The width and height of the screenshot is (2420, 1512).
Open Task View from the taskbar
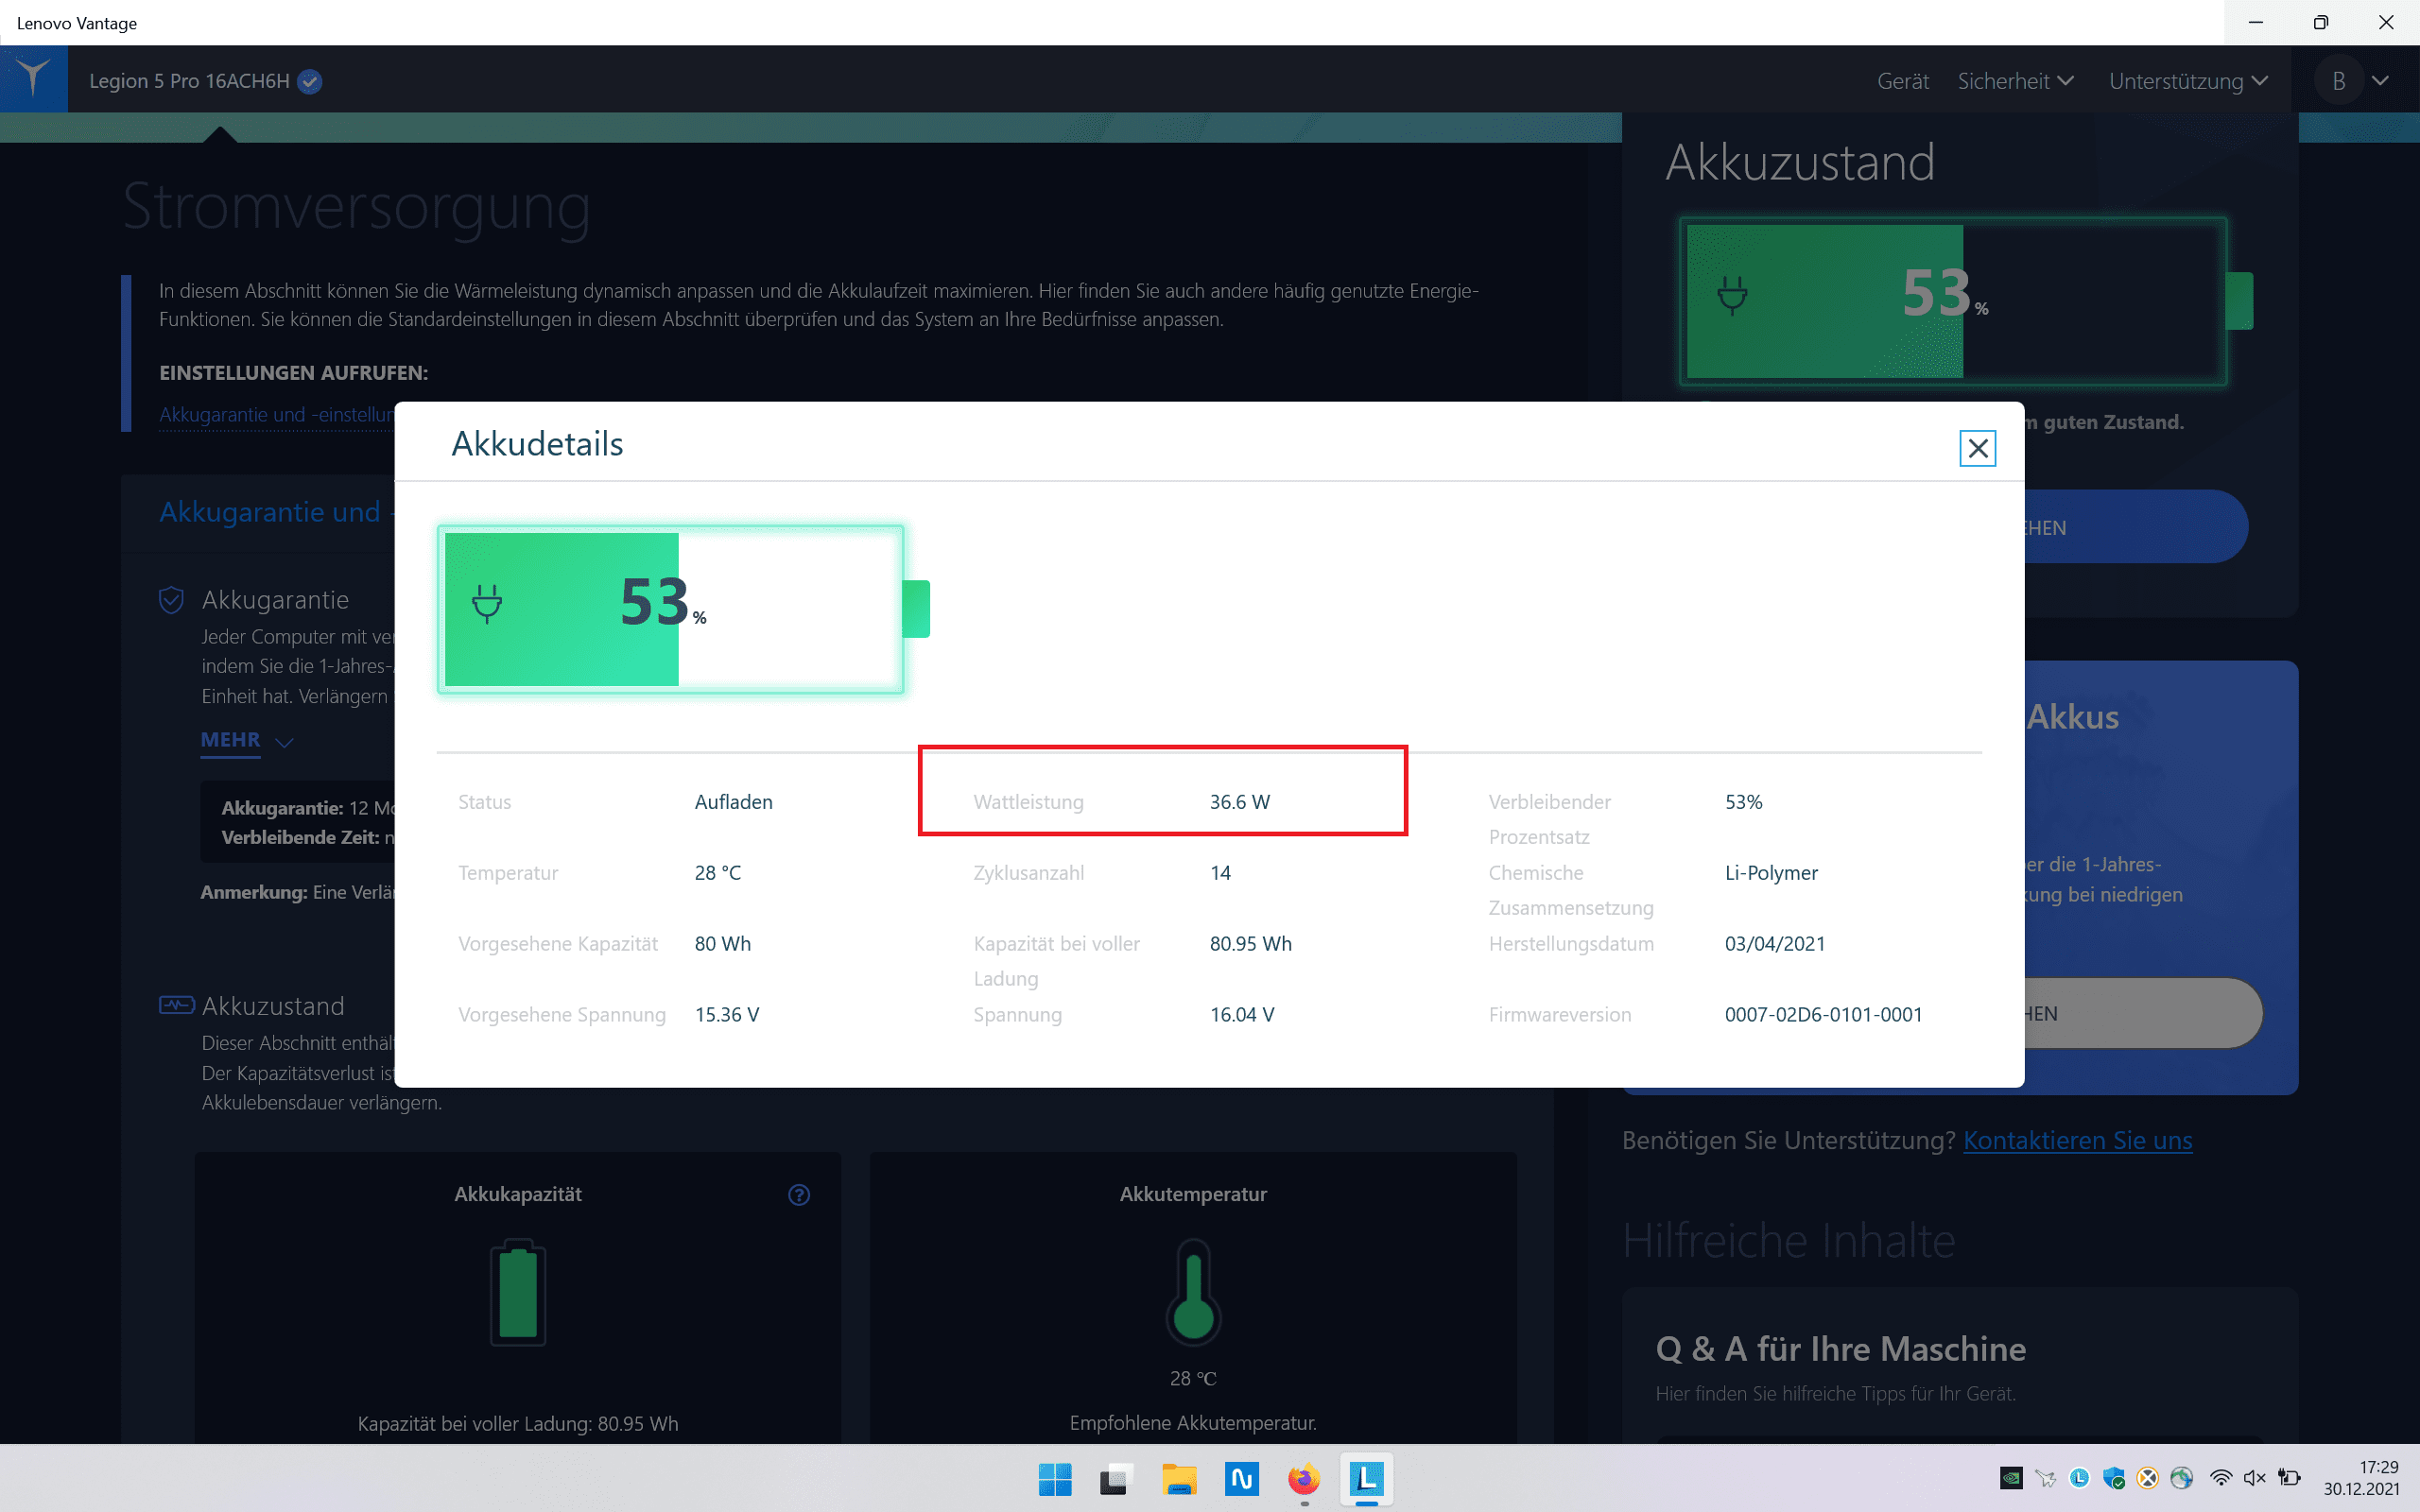pos(1116,1479)
